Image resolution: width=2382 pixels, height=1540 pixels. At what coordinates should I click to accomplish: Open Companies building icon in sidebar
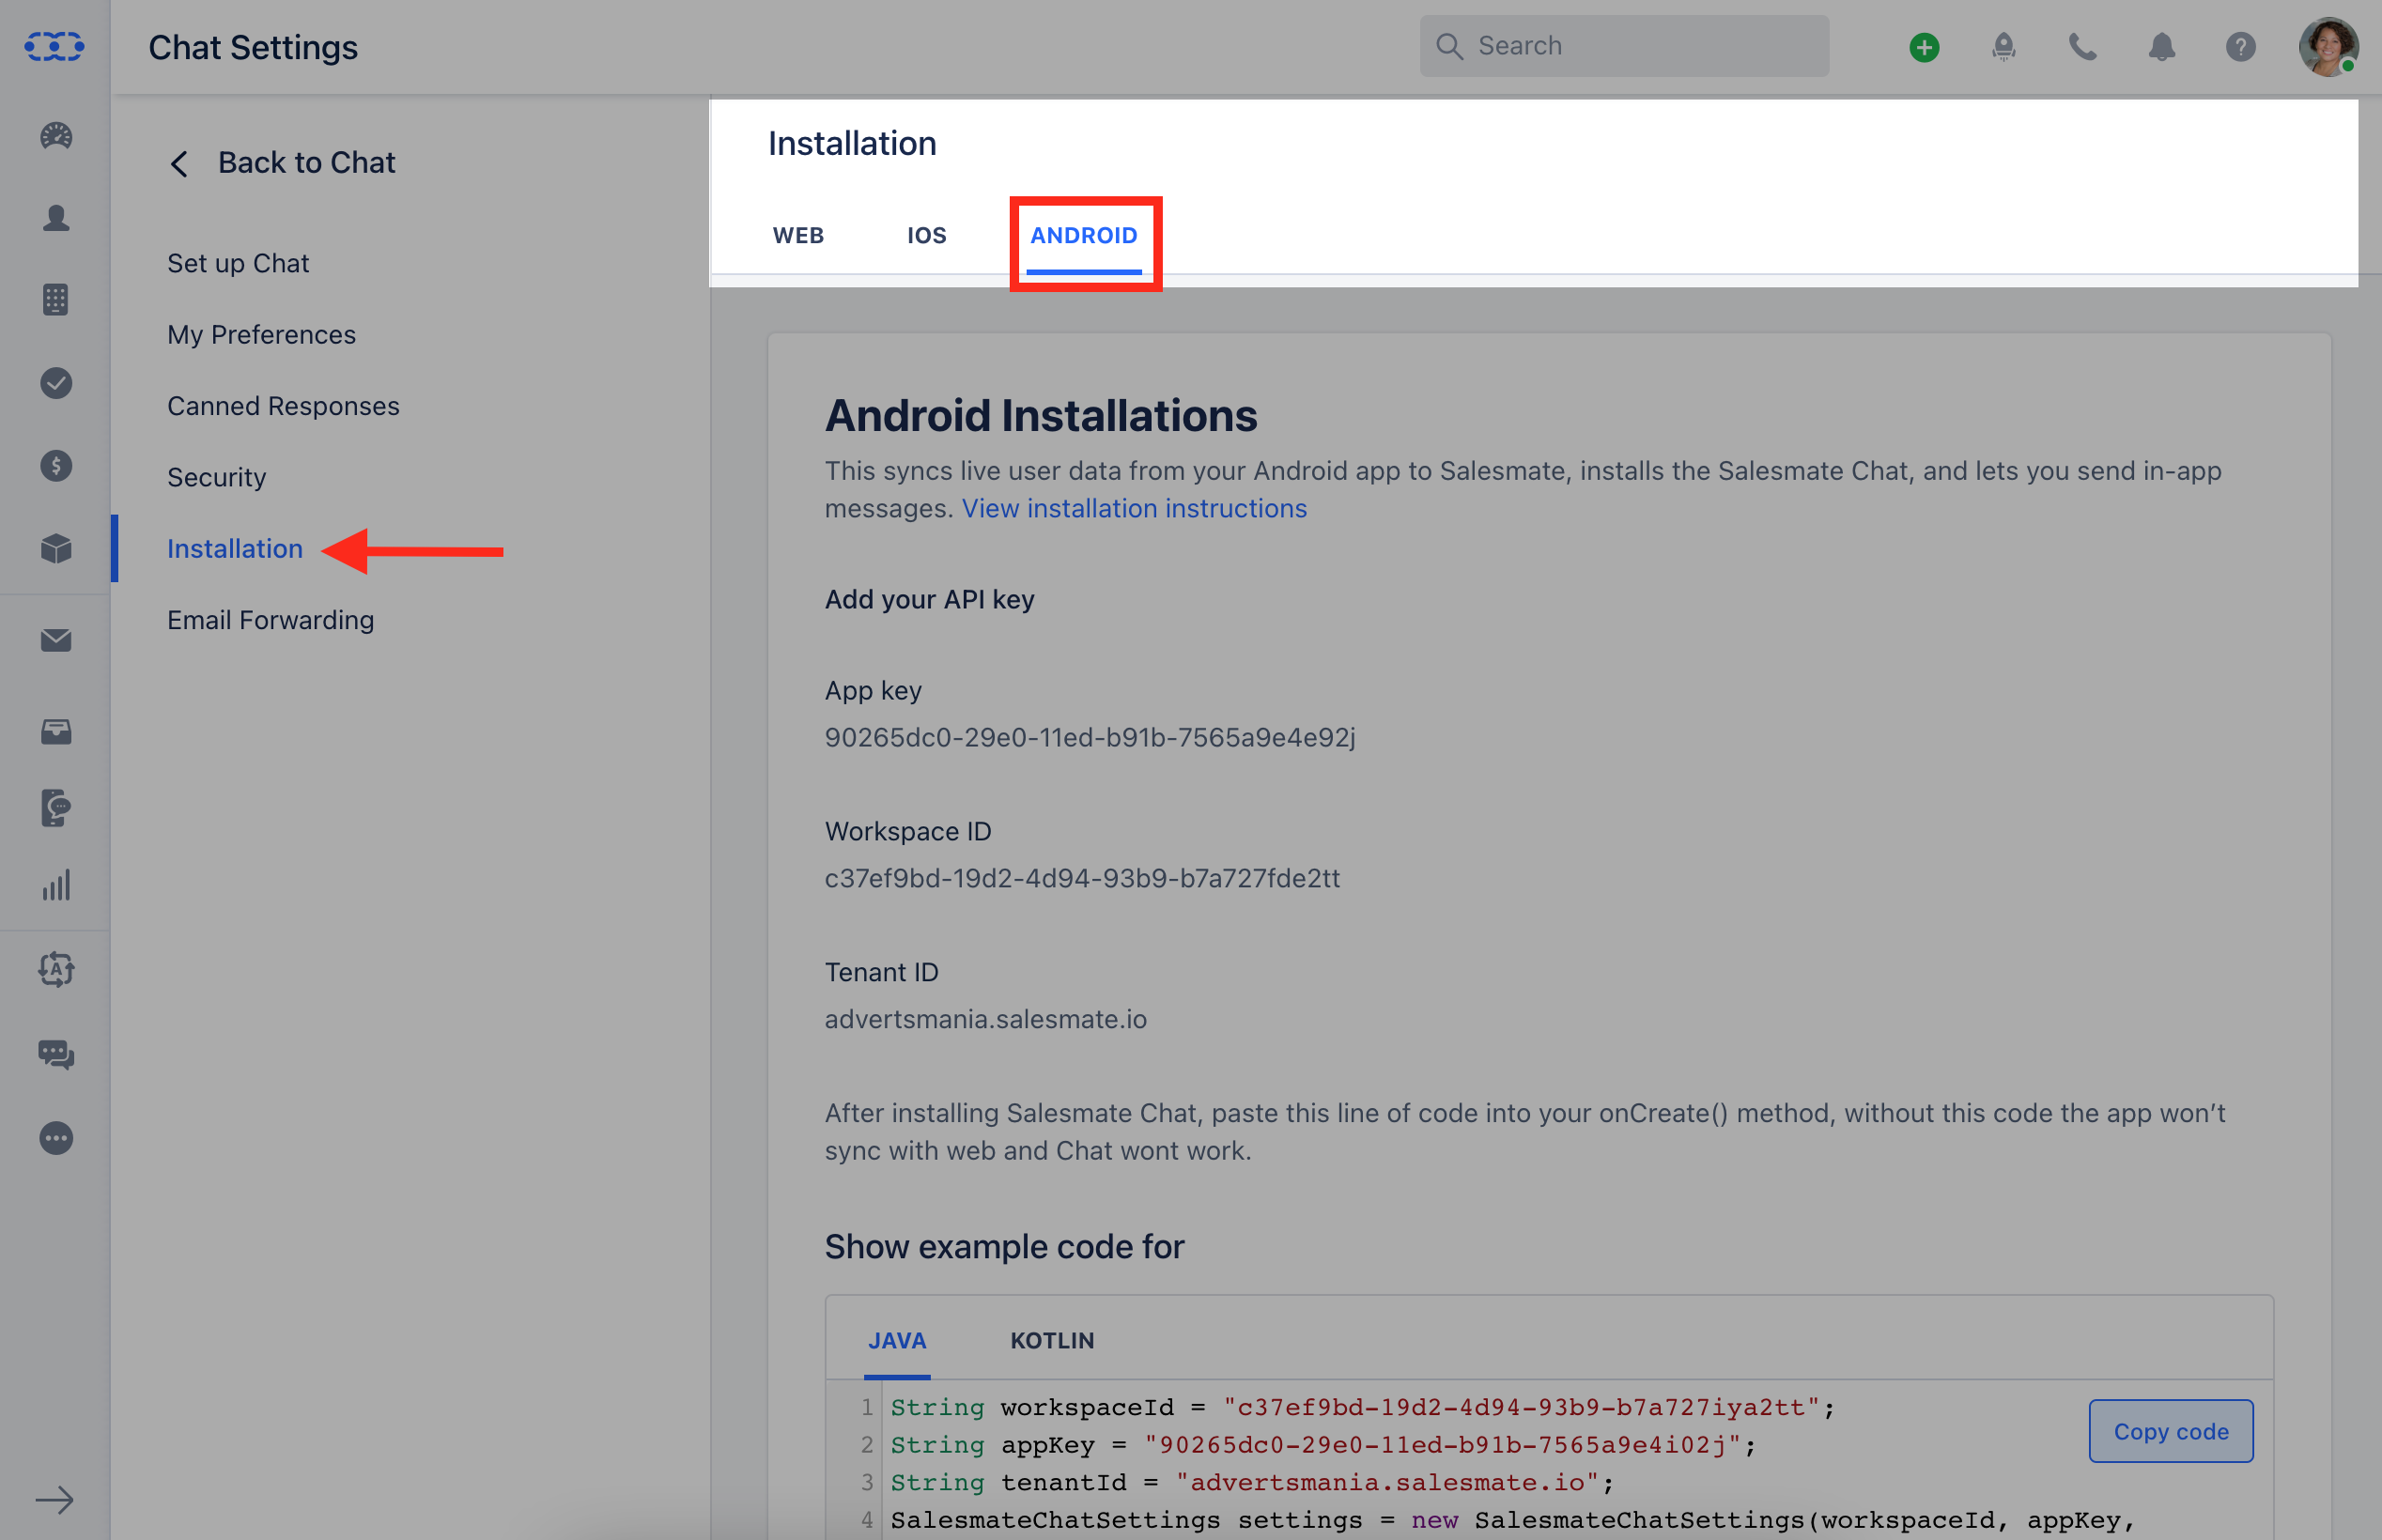(56, 300)
